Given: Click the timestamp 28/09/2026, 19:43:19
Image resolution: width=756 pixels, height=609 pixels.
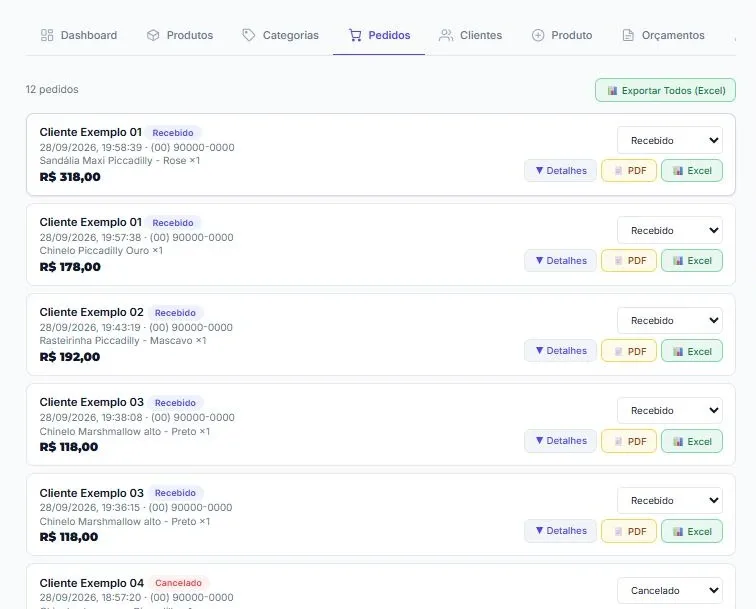Looking at the screenshot, I should tap(90, 327).
